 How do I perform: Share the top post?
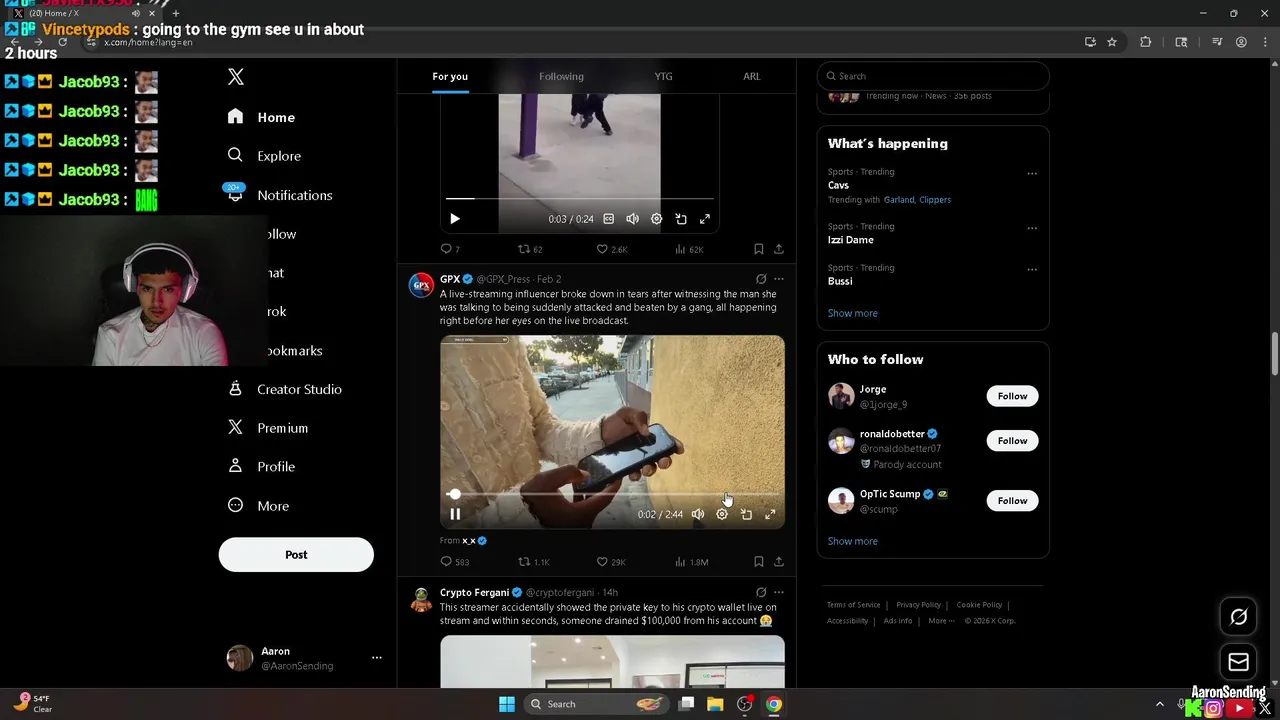point(779,249)
